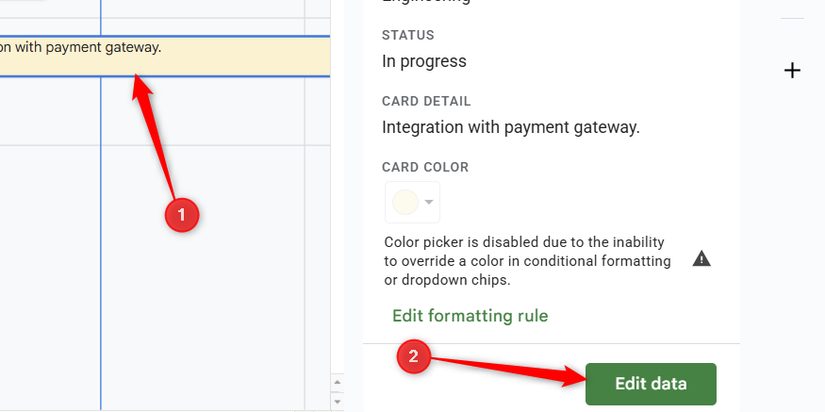Select the payment gateway timeline card
Viewport: 825px width, 412px height.
(165, 56)
